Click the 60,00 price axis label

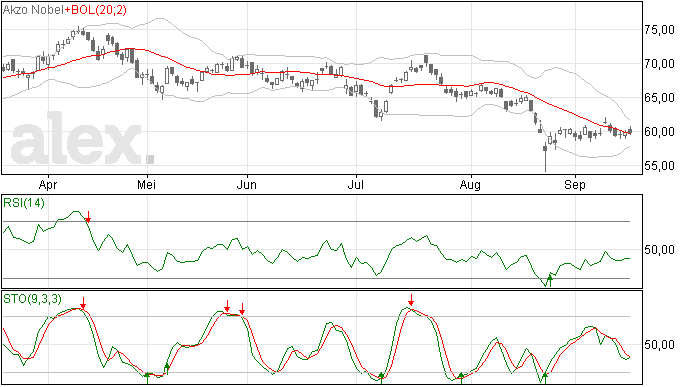[x=659, y=132]
